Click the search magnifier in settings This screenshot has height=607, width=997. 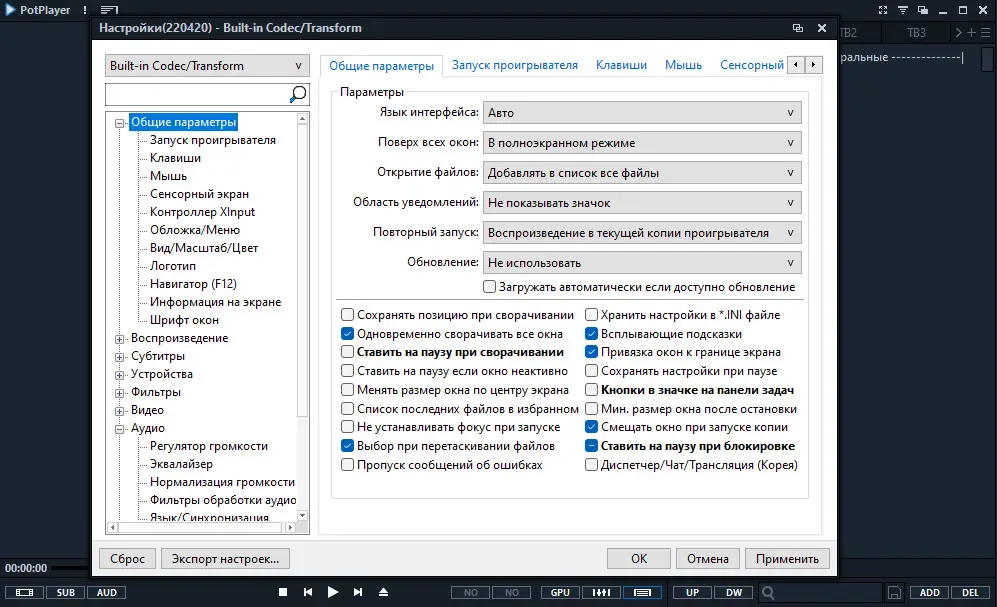(x=298, y=95)
